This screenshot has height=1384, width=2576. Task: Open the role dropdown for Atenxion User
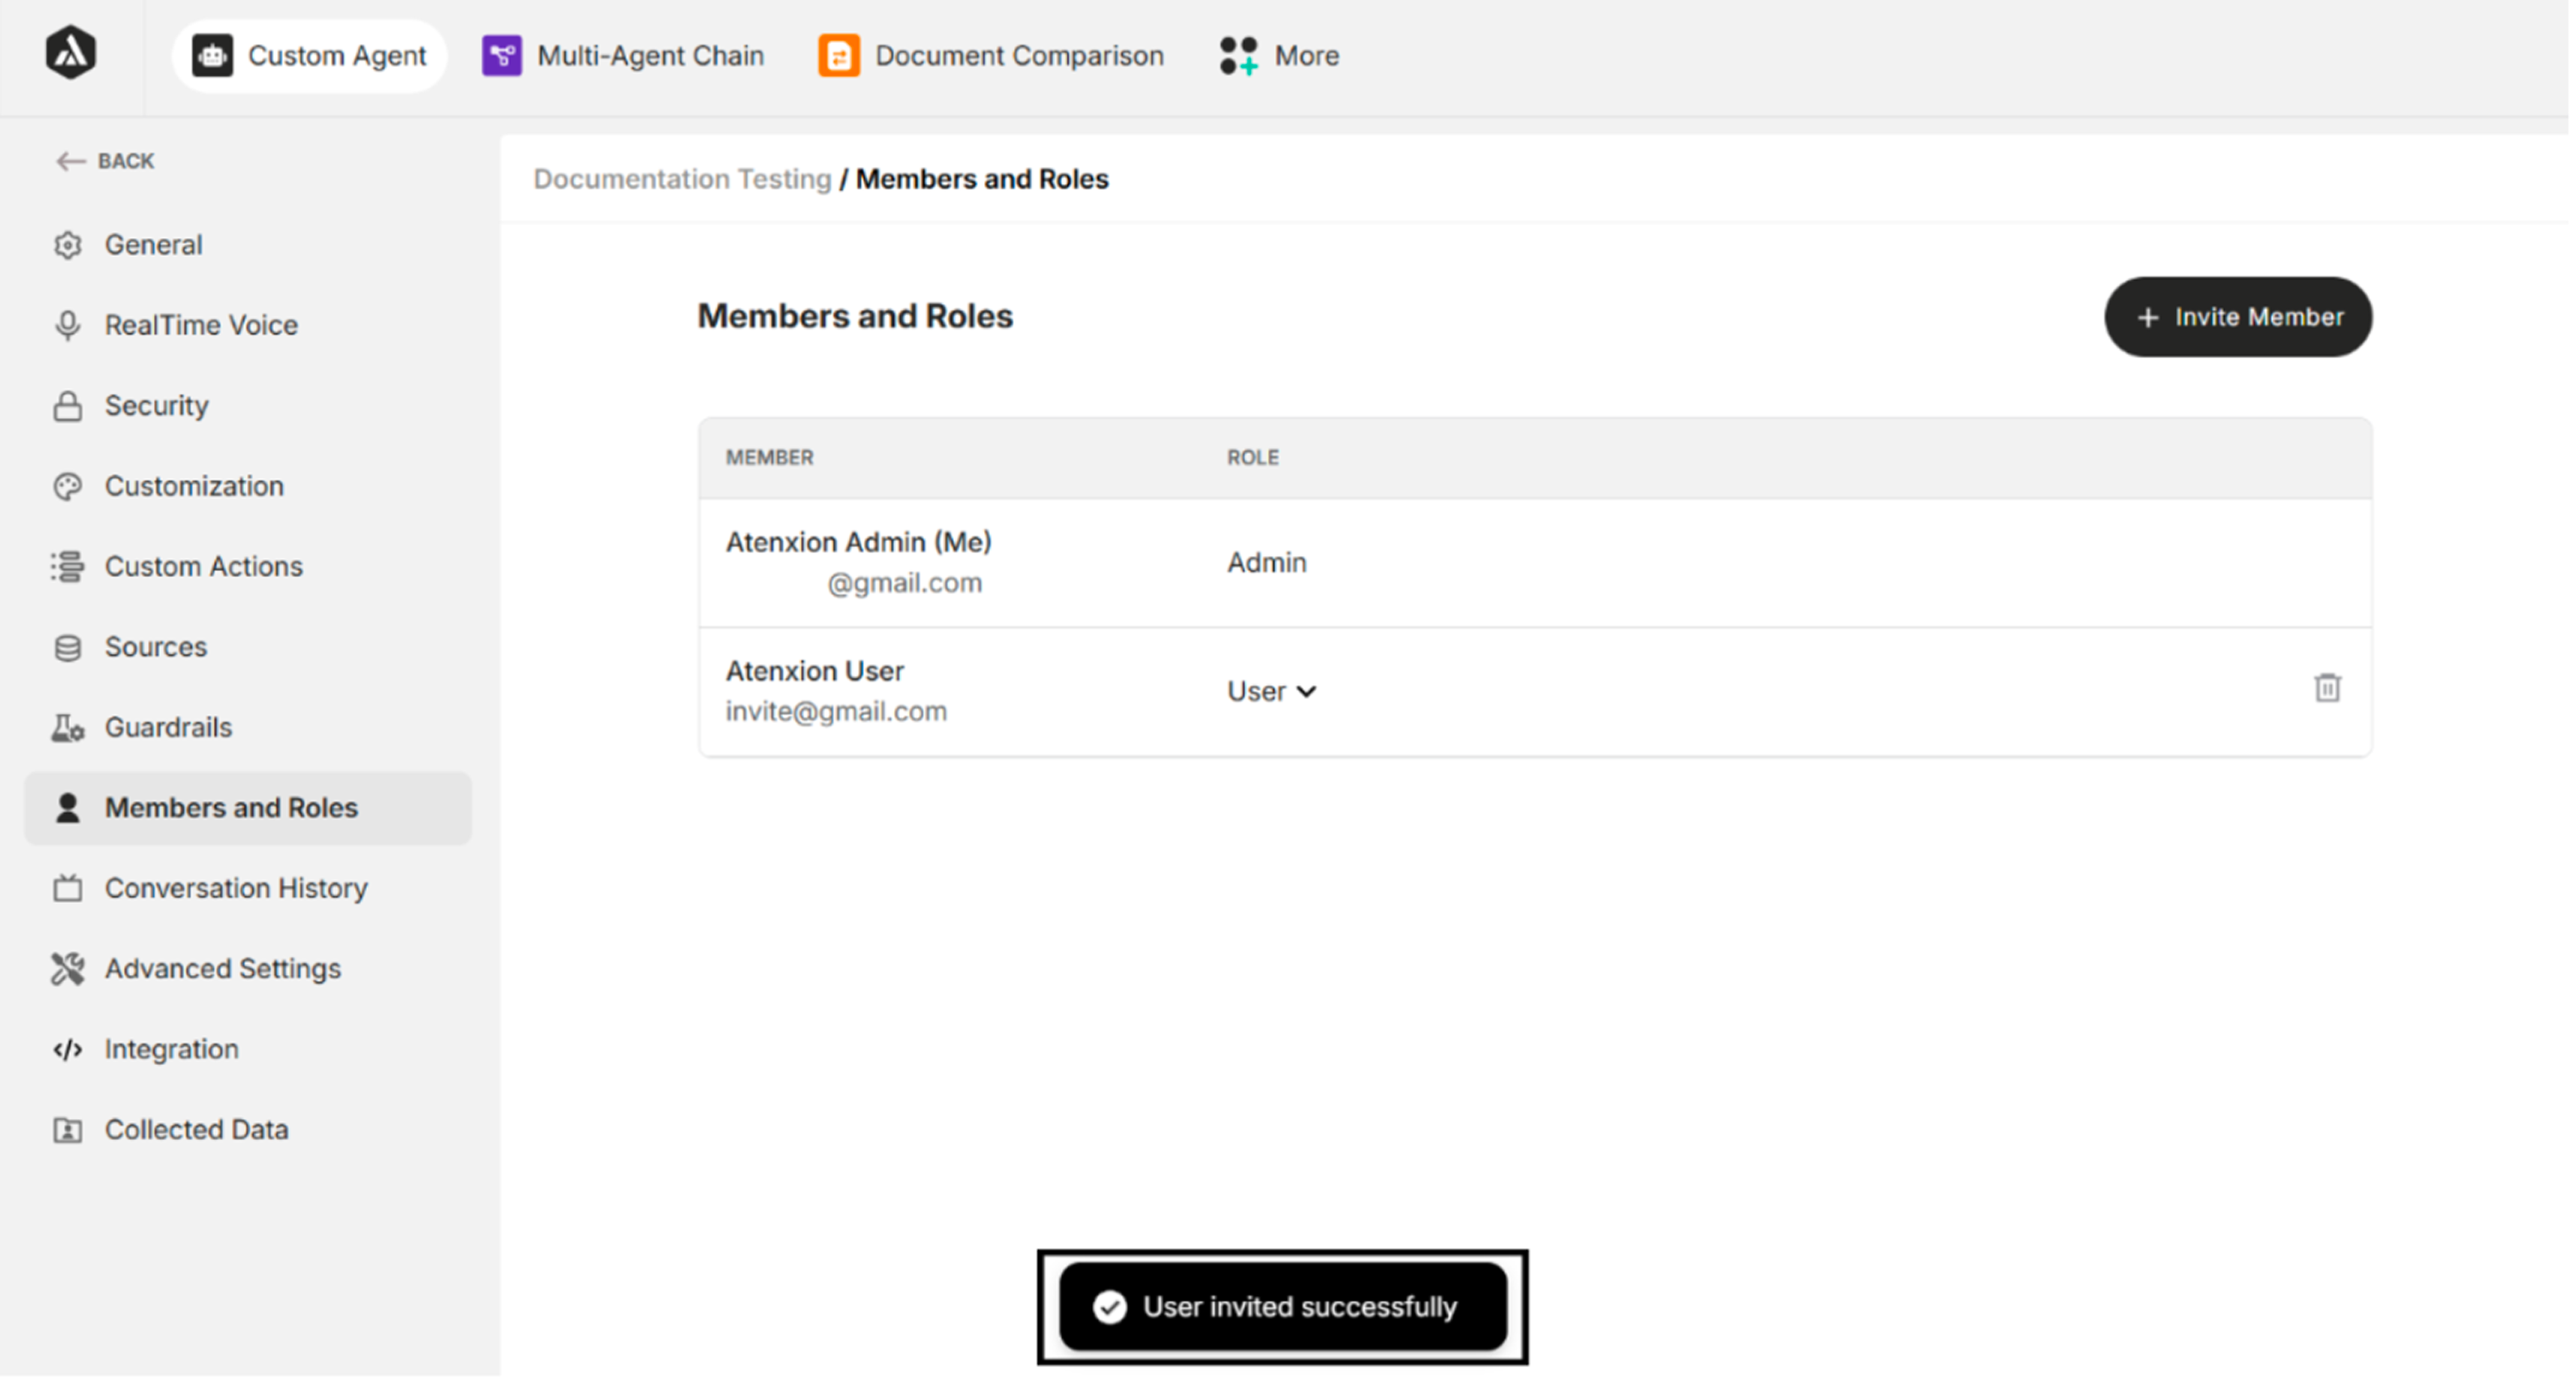click(1272, 691)
